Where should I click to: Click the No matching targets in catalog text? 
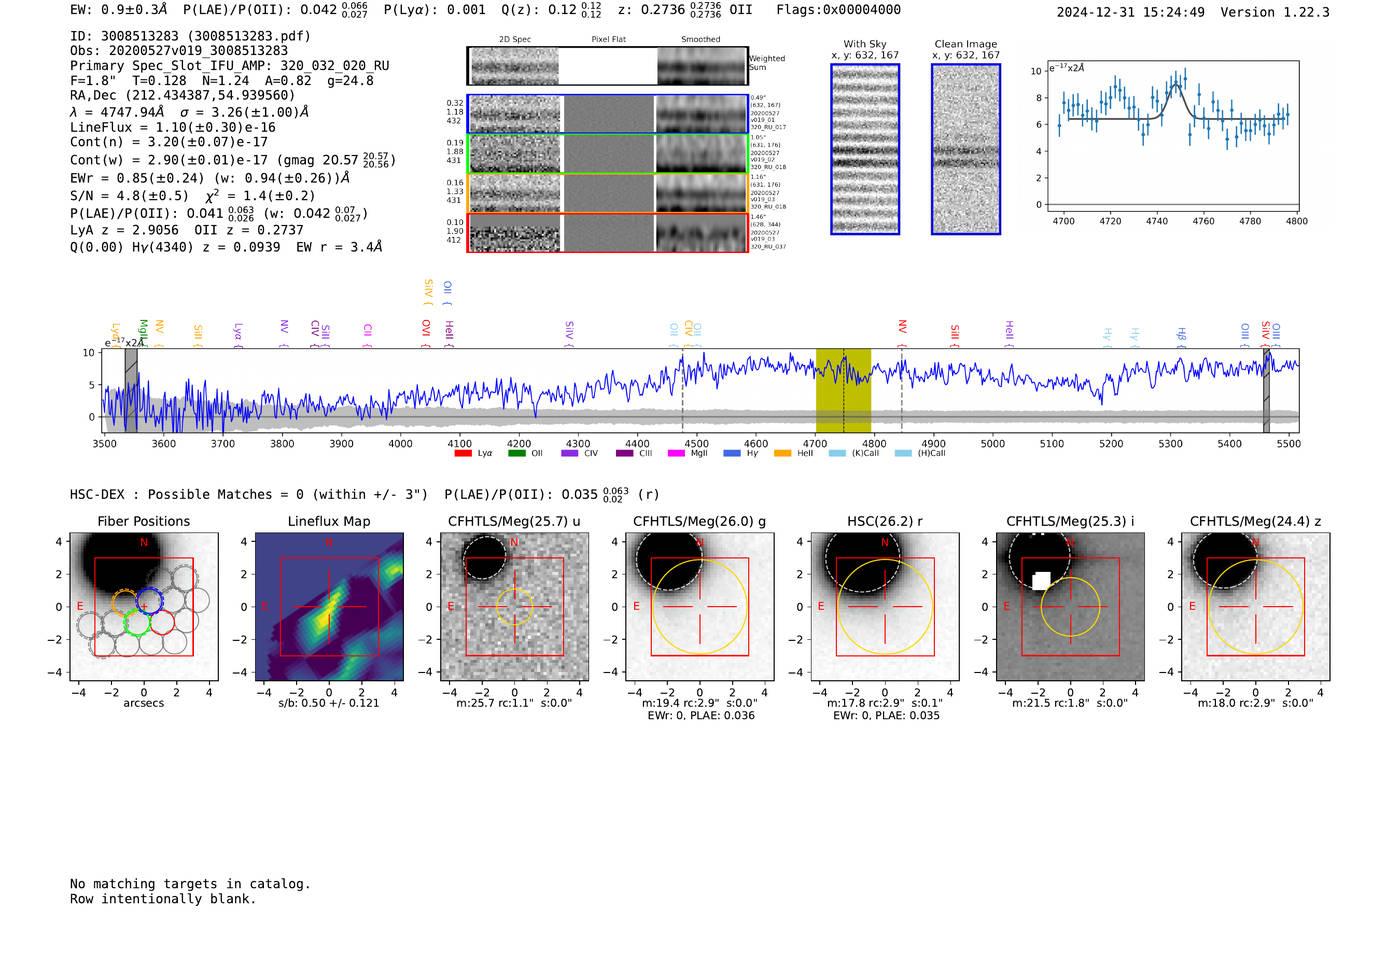(190, 884)
